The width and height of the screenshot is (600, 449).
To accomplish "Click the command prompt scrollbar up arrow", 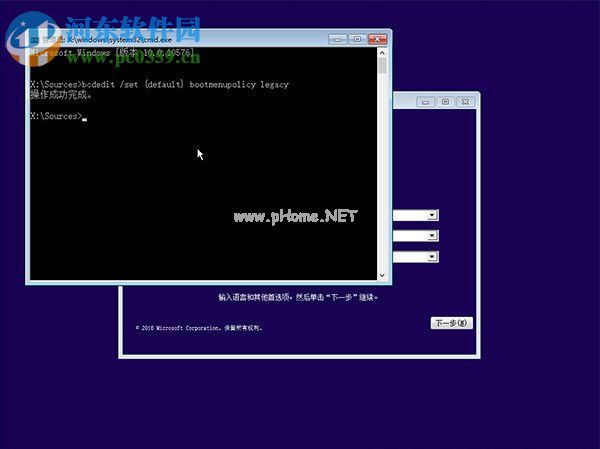I will point(383,53).
